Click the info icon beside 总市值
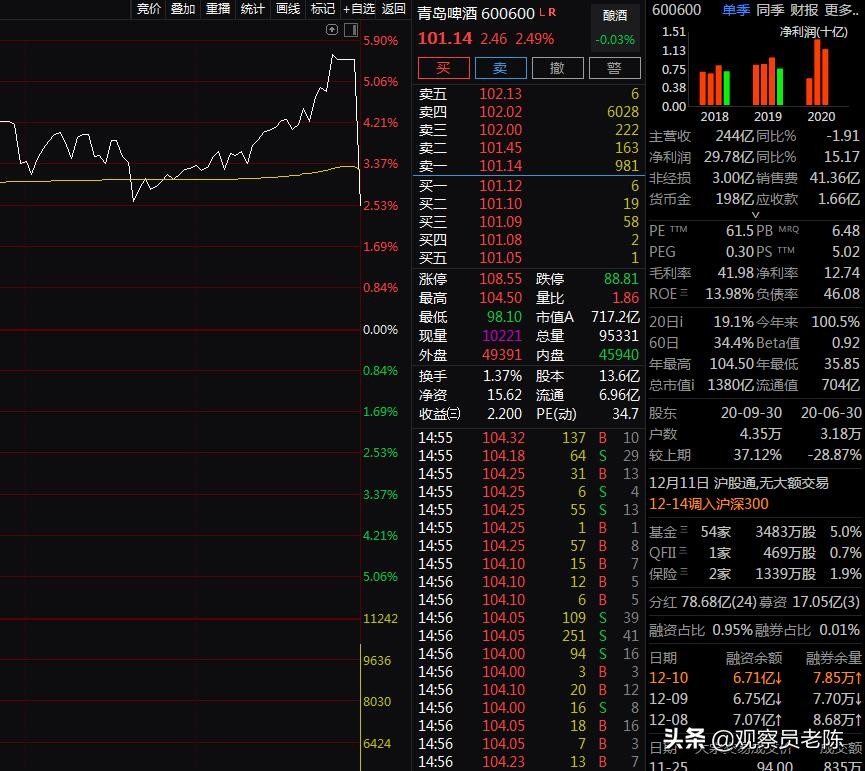865x771 pixels. click(x=693, y=384)
